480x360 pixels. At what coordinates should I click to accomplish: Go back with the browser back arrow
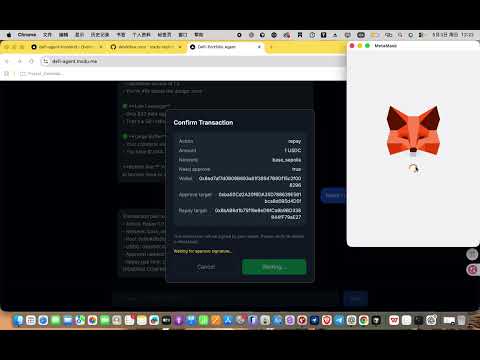point(7,61)
